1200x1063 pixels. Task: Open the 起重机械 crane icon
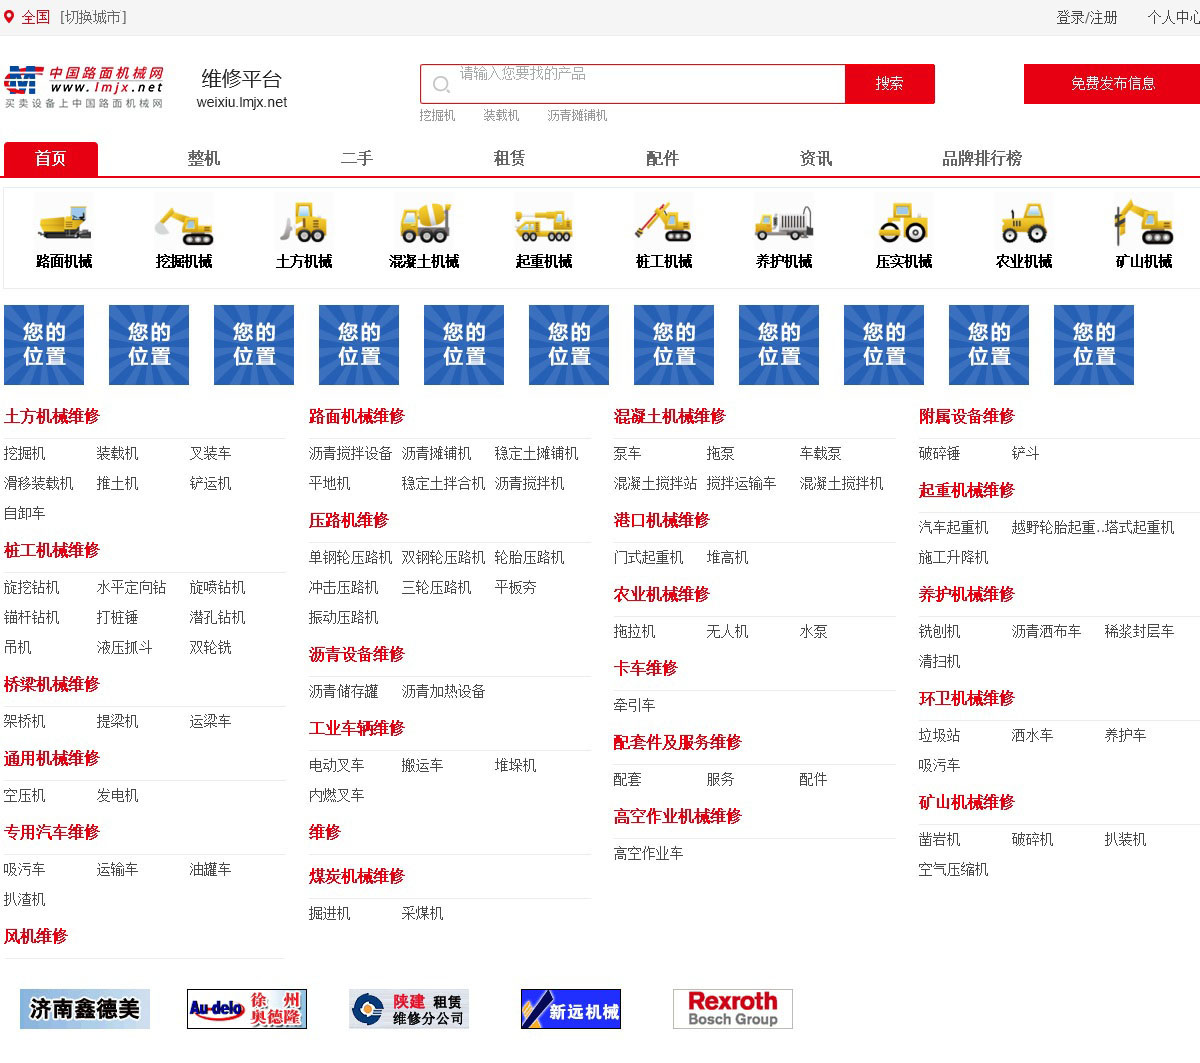pyautogui.click(x=544, y=221)
